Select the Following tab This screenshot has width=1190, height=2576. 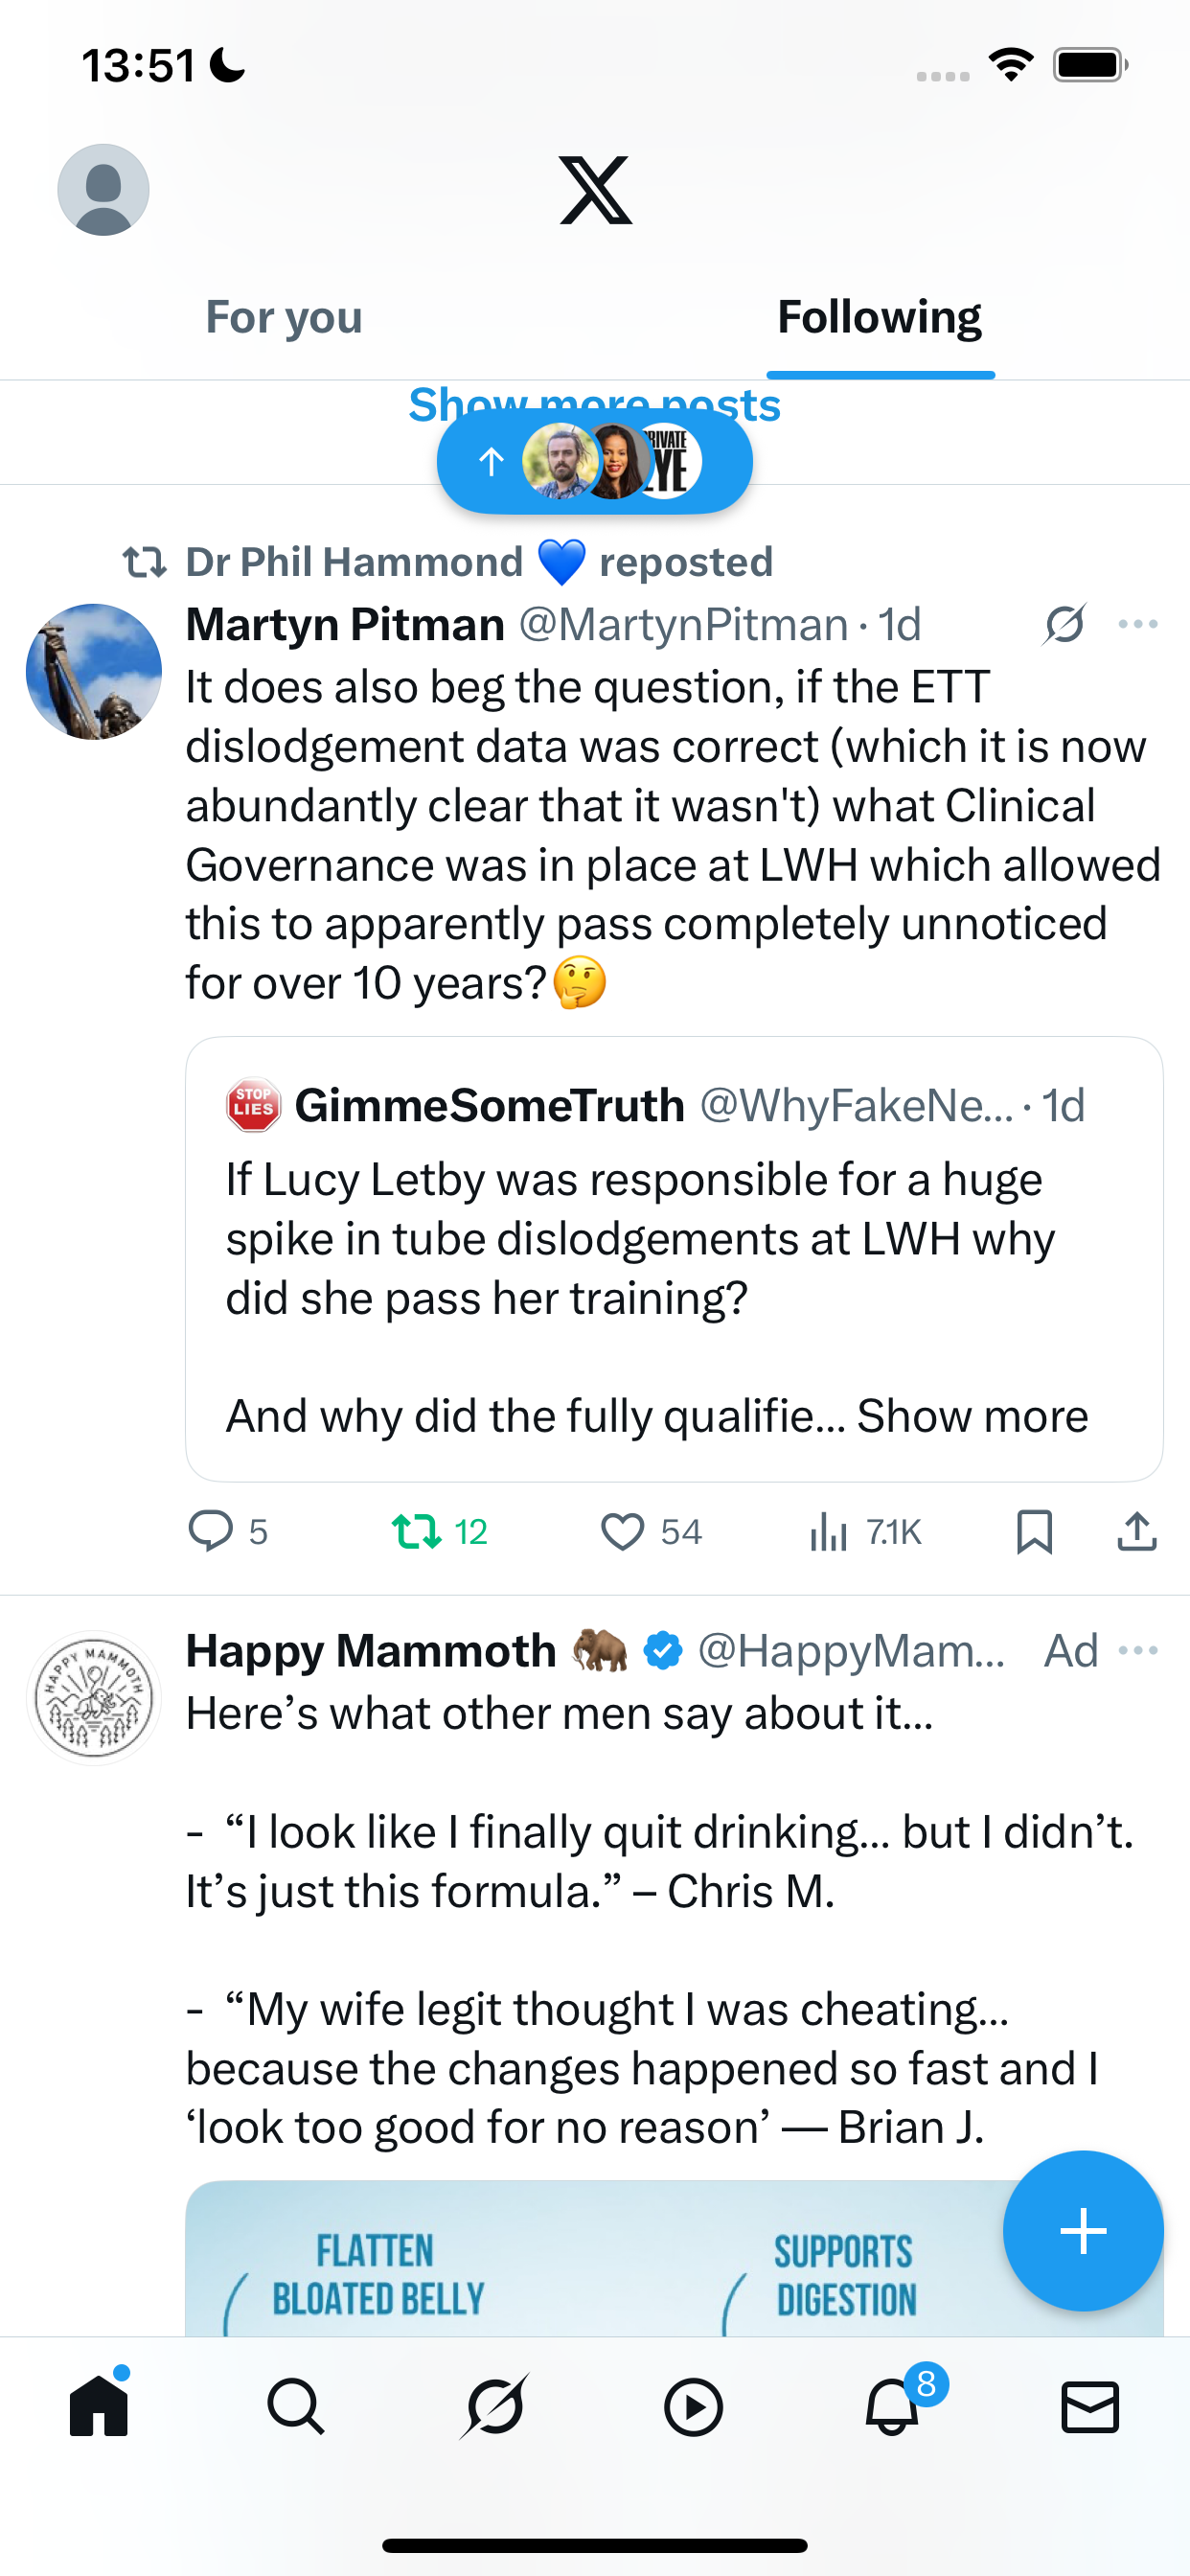coord(879,318)
